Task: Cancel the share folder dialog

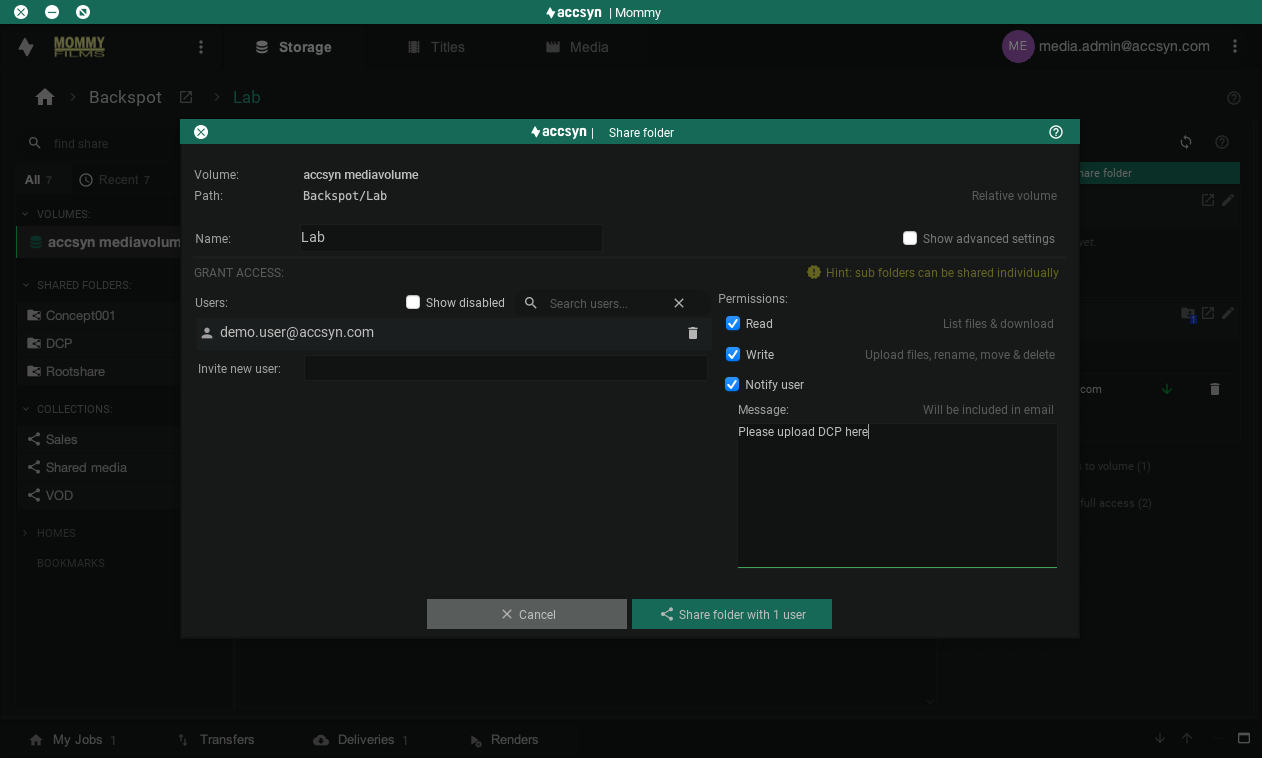Action: point(527,614)
